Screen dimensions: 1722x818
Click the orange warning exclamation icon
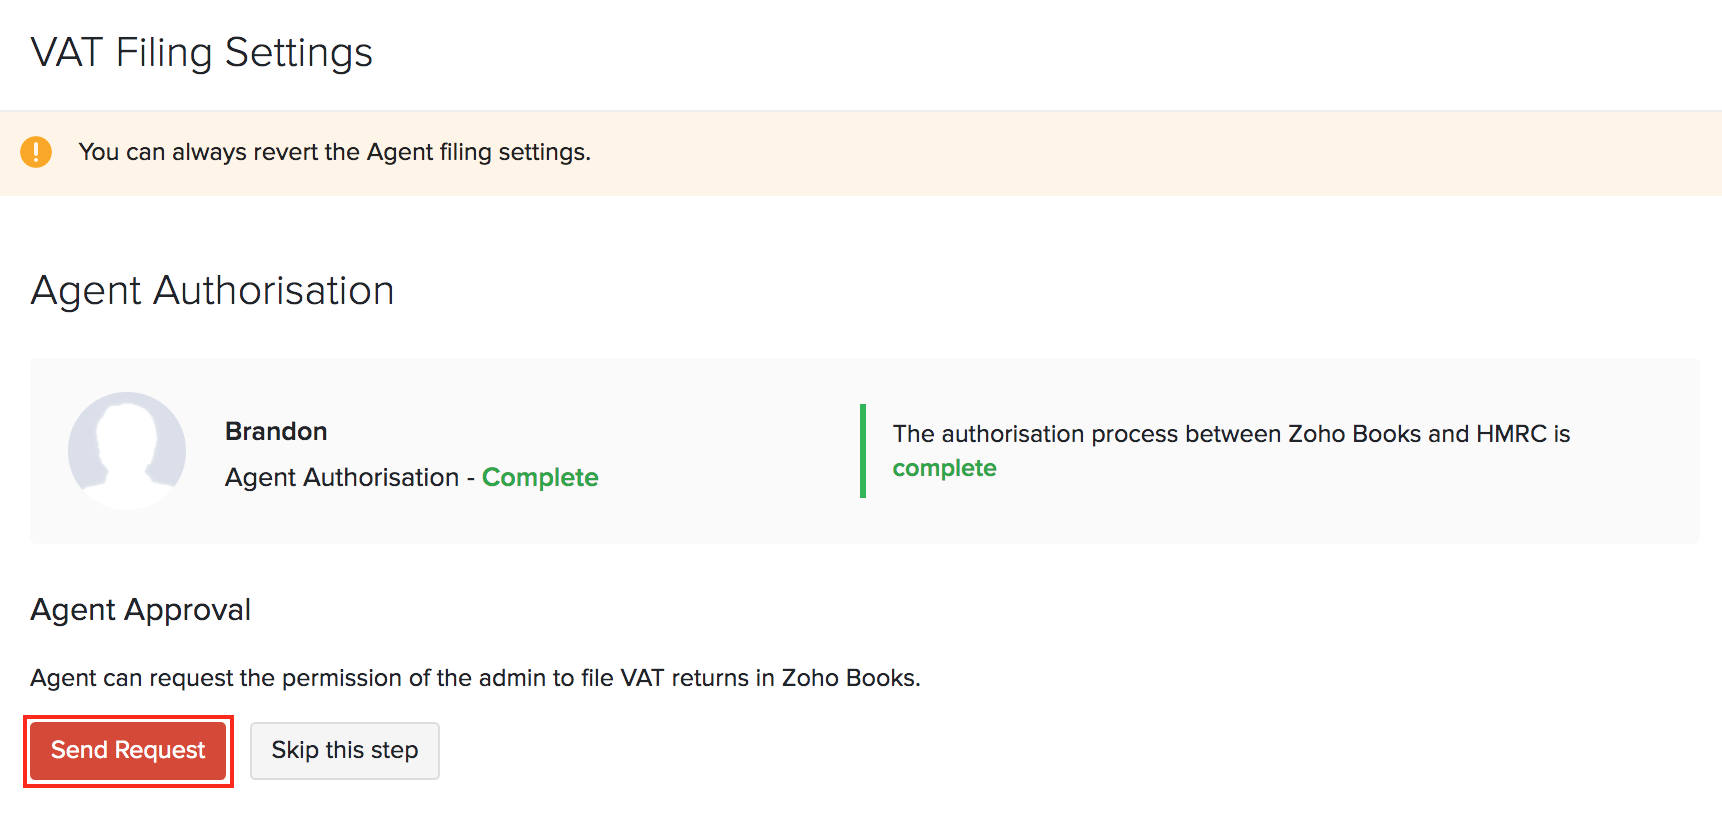[36, 152]
